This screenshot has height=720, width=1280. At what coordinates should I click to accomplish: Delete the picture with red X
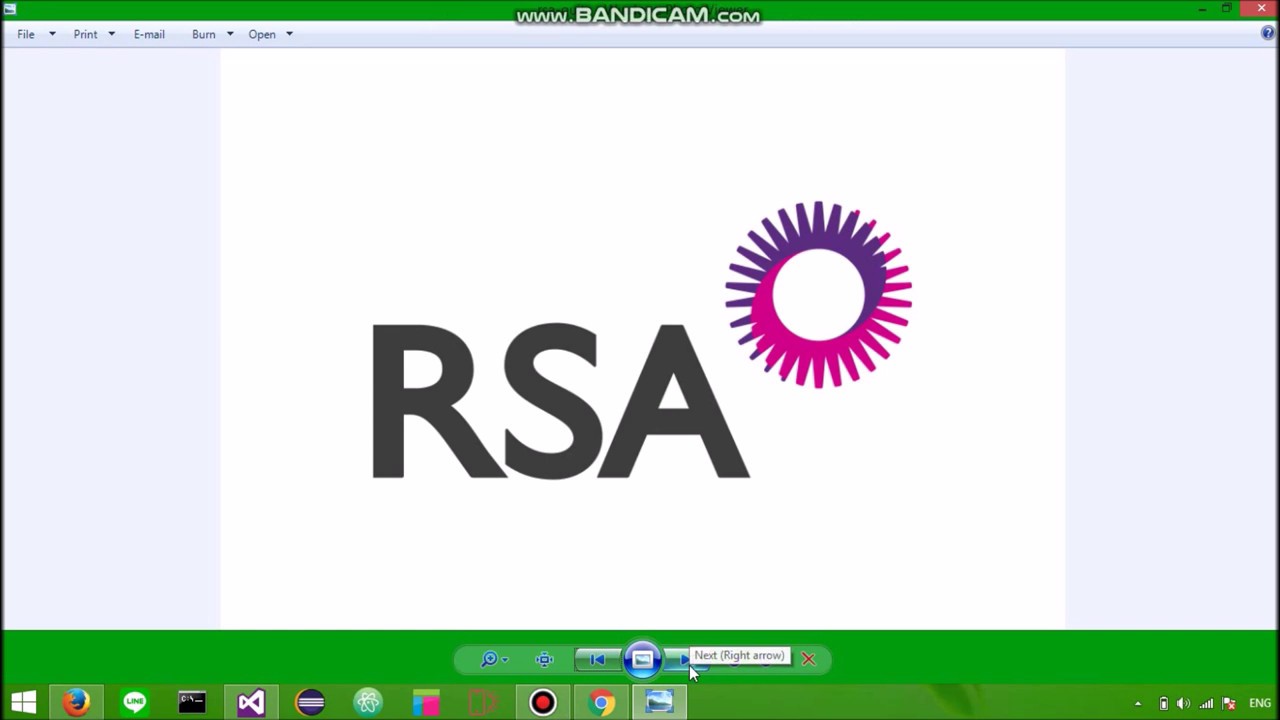click(808, 659)
